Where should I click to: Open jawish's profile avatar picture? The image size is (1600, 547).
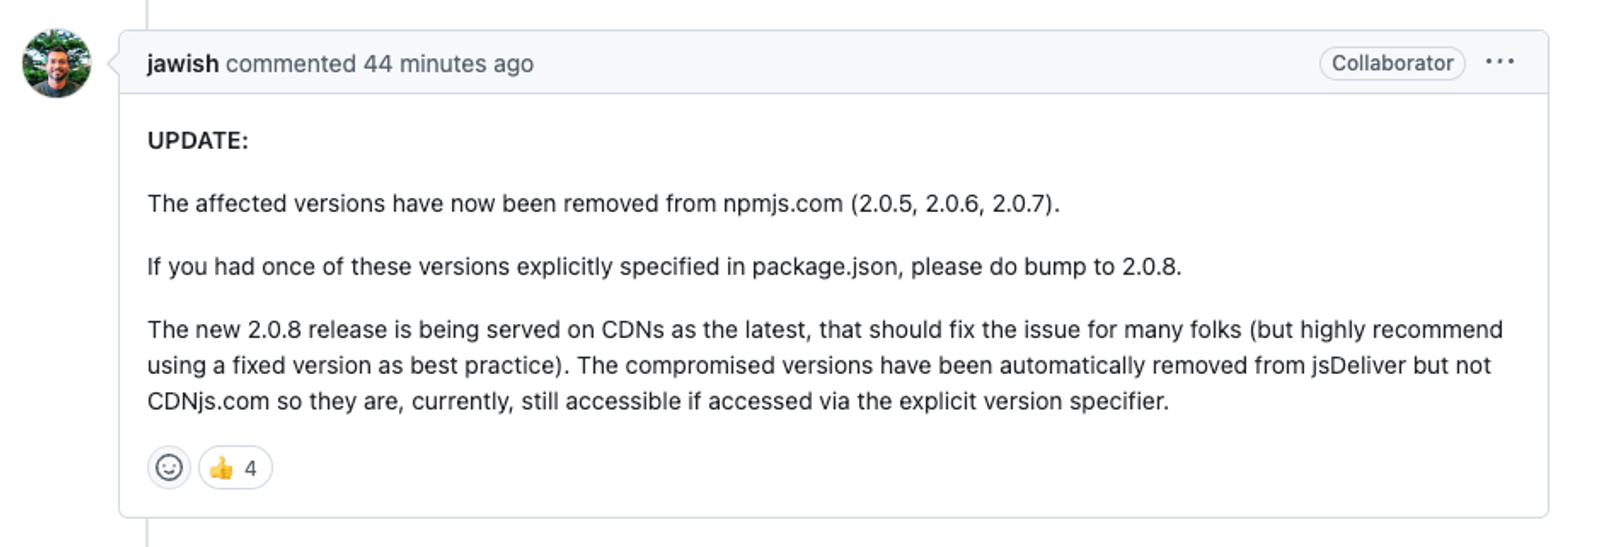click(57, 63)
